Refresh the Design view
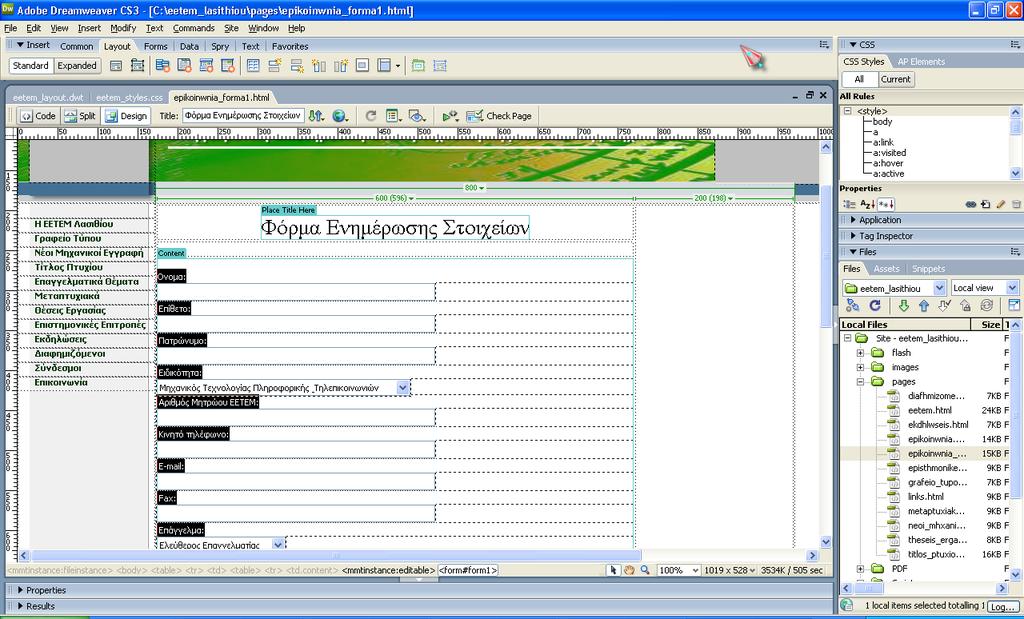 [x=371, y=116]
